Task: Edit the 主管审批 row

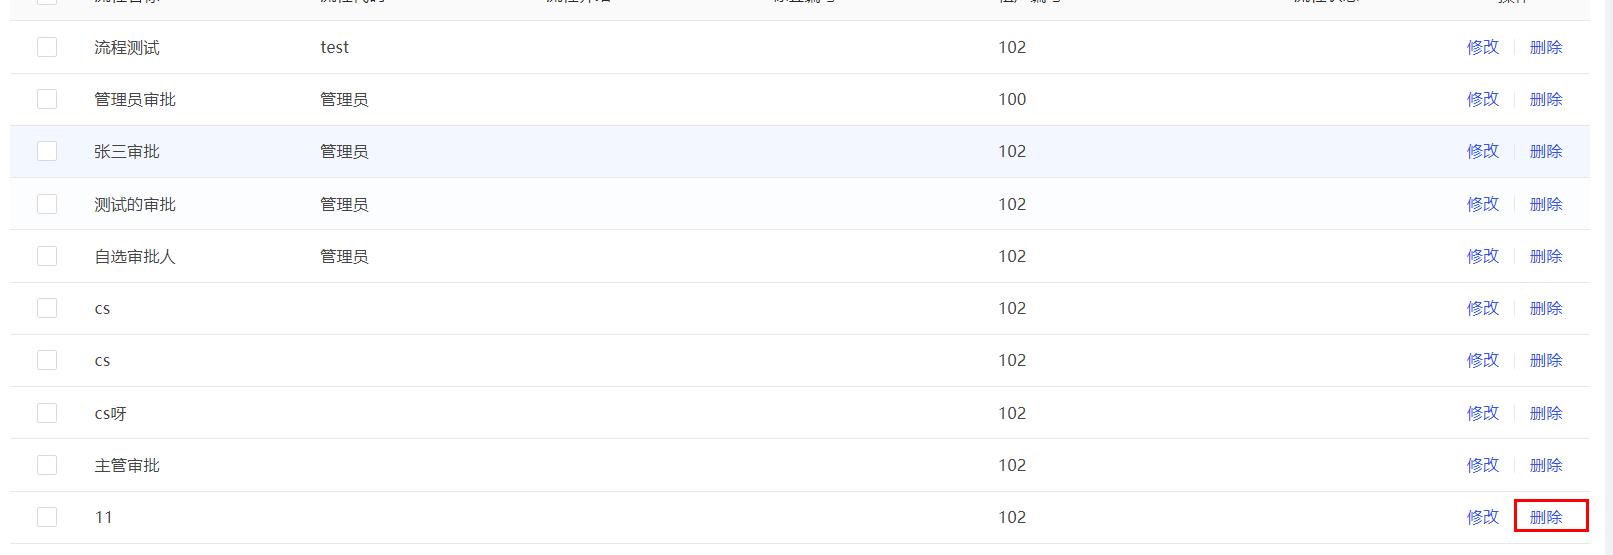Action: (1483, 465)
